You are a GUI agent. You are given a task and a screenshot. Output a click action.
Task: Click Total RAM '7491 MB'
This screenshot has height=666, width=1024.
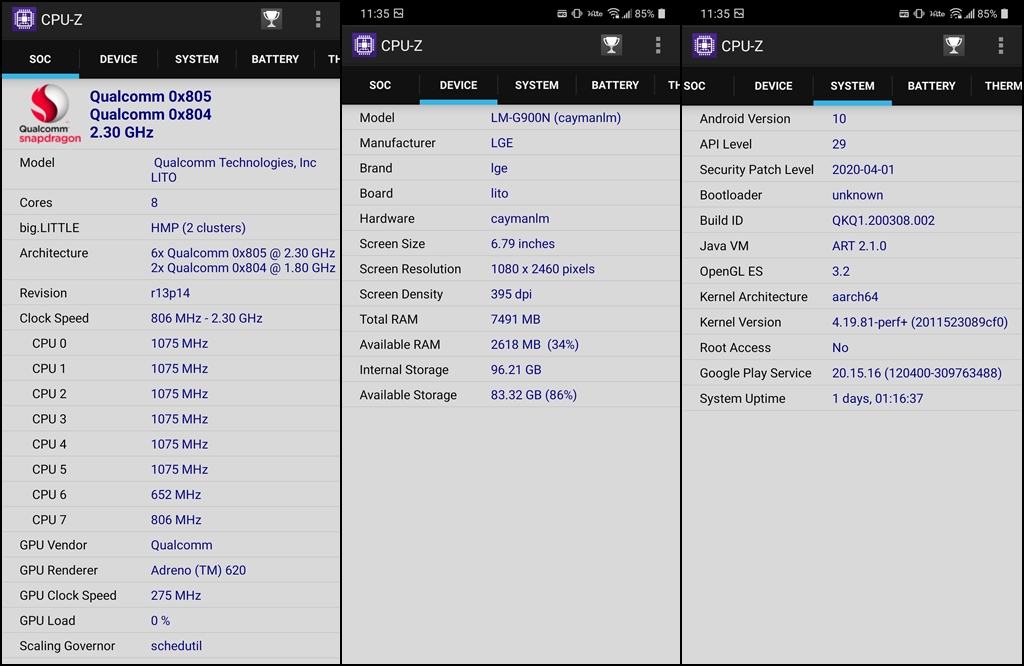click(515, 319)
